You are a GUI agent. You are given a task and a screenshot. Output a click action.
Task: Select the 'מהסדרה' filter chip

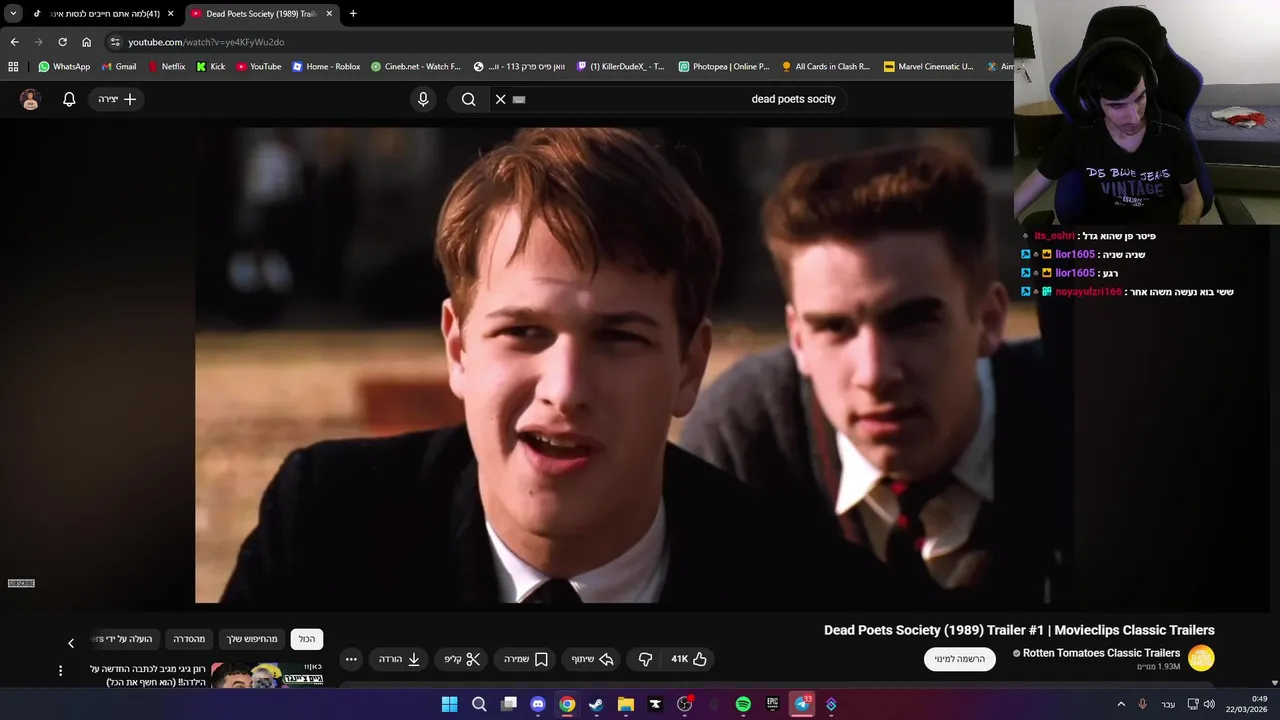tap(189, 639)
